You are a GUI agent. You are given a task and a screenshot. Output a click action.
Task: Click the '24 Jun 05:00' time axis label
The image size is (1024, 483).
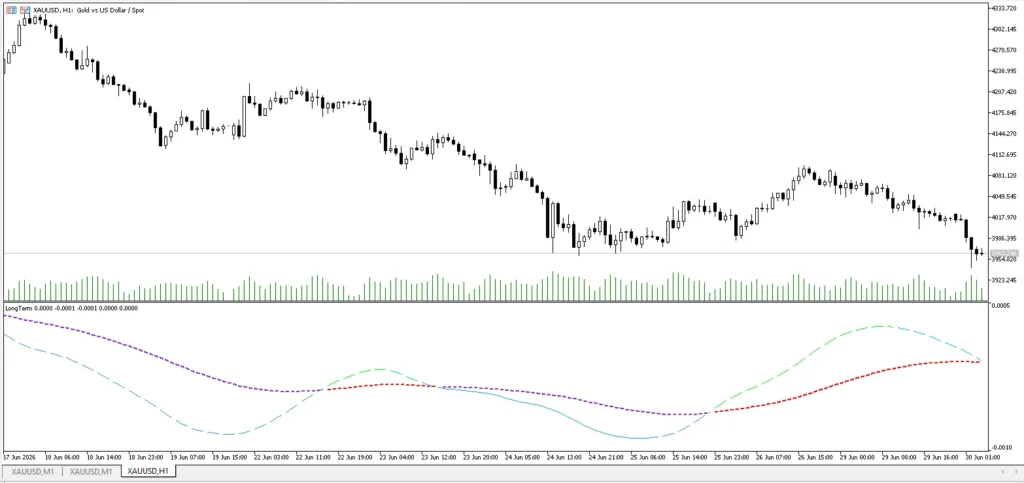pos(521,457)
